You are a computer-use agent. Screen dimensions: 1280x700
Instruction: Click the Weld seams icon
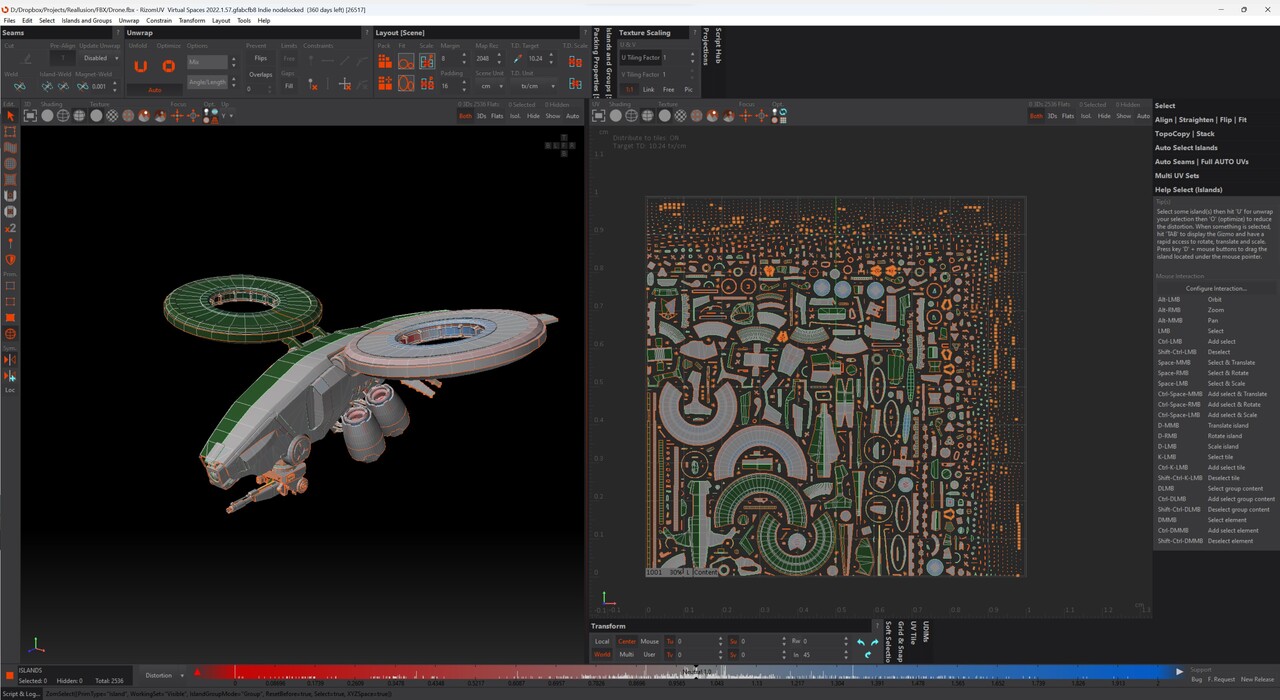point(20,86)
